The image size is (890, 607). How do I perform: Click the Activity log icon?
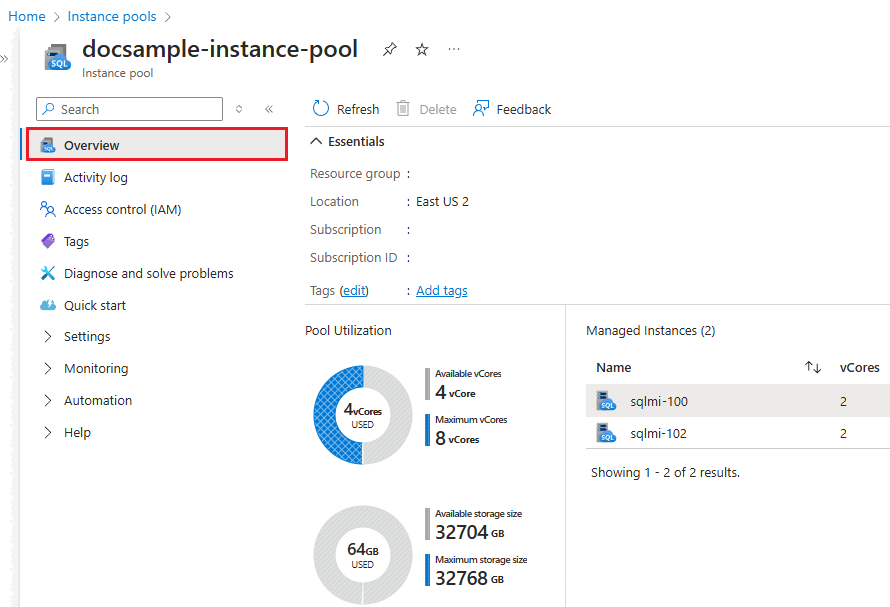click(48, 177)
